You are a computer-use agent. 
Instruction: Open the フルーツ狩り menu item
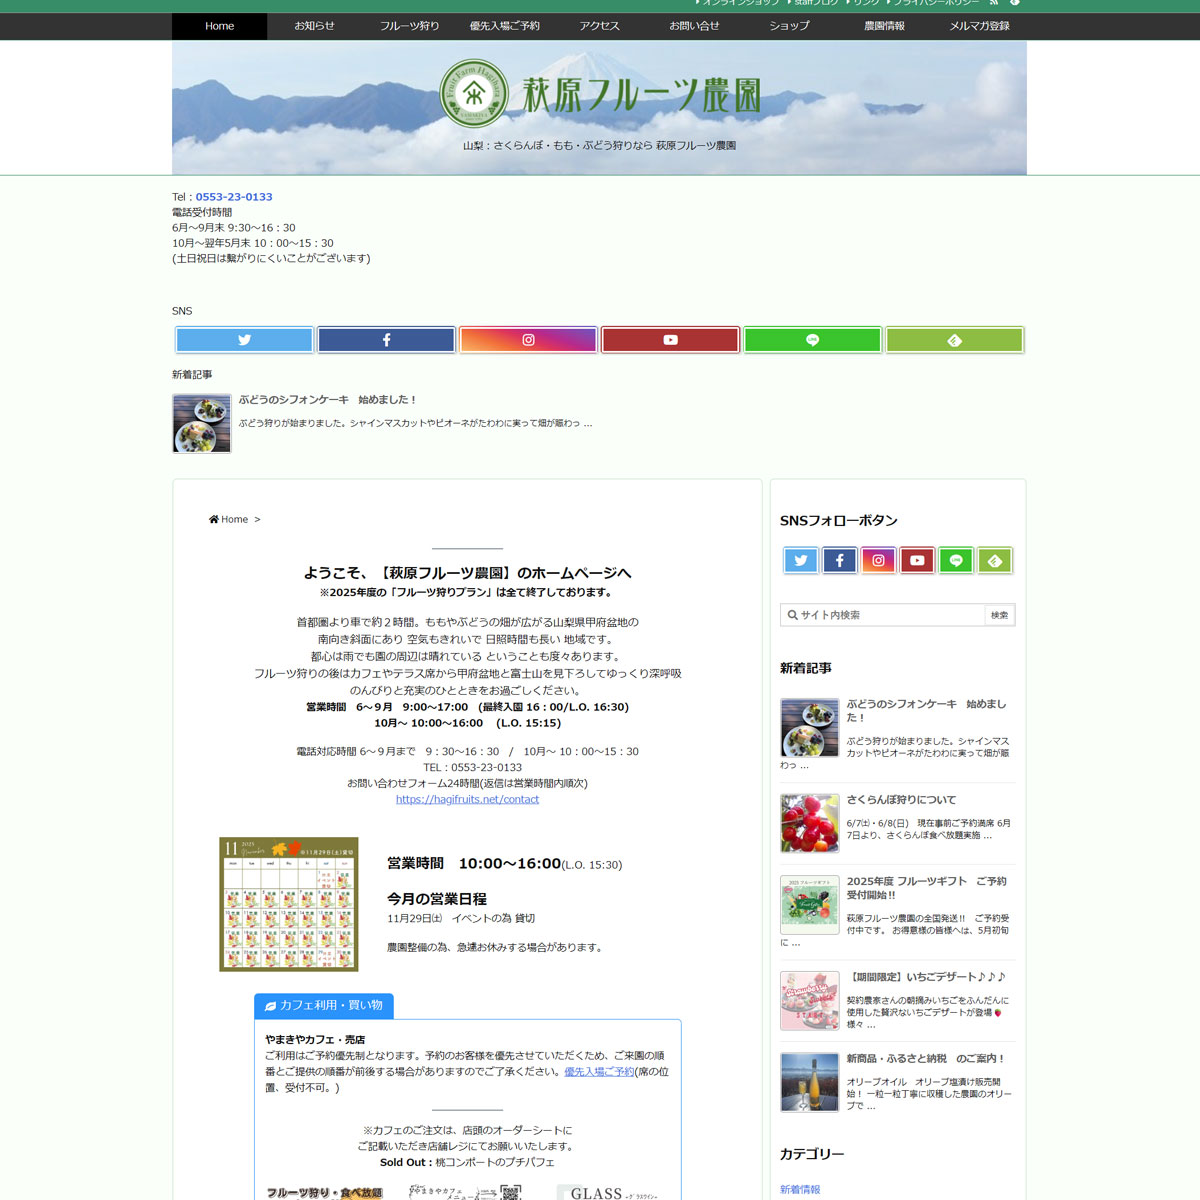(409, 26)
